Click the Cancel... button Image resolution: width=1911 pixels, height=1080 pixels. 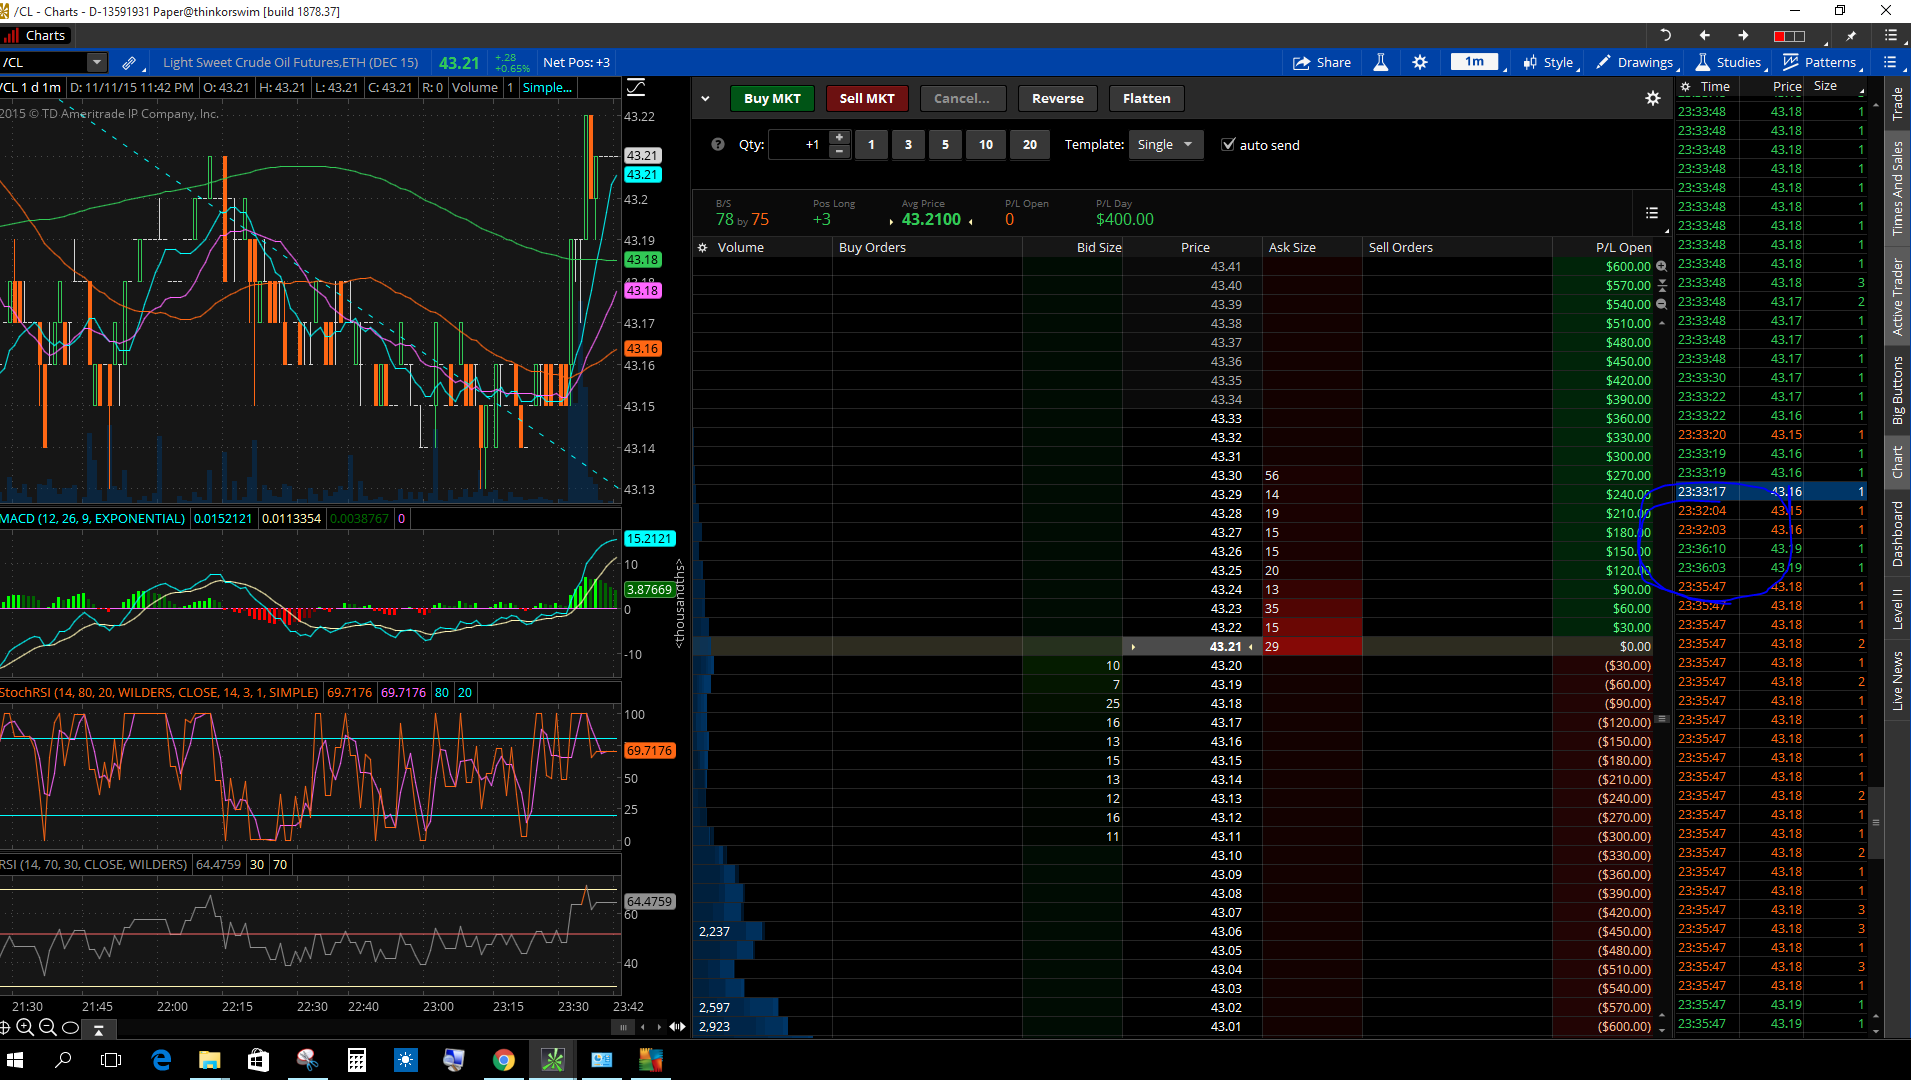click(962, 98)
